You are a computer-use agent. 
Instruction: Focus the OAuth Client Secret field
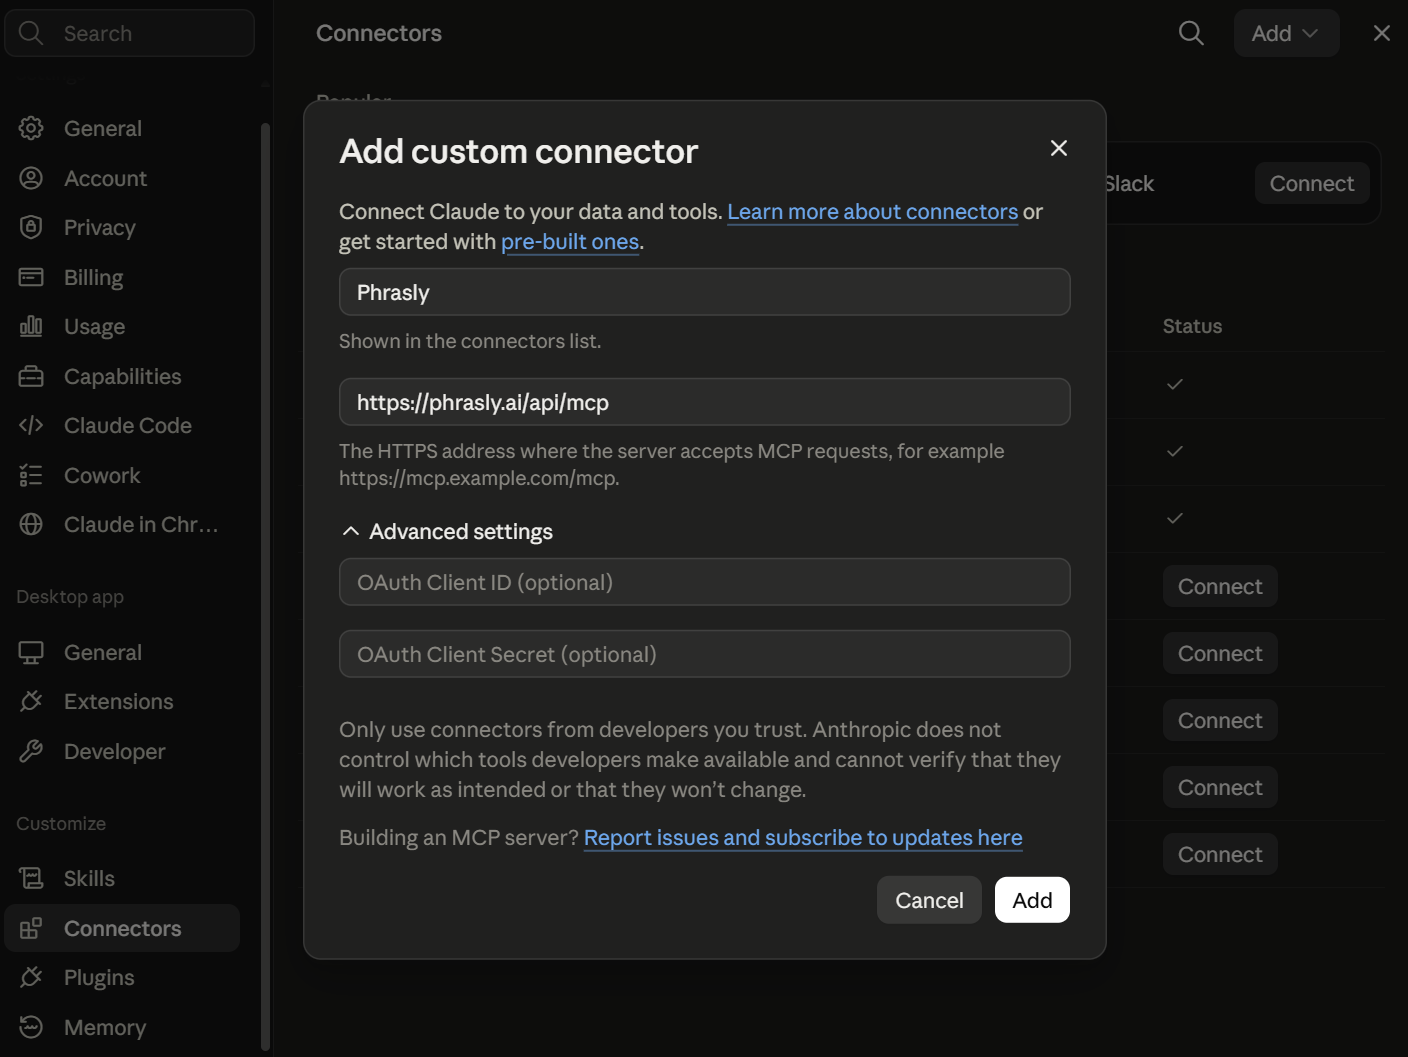click(x=704, y=654)
